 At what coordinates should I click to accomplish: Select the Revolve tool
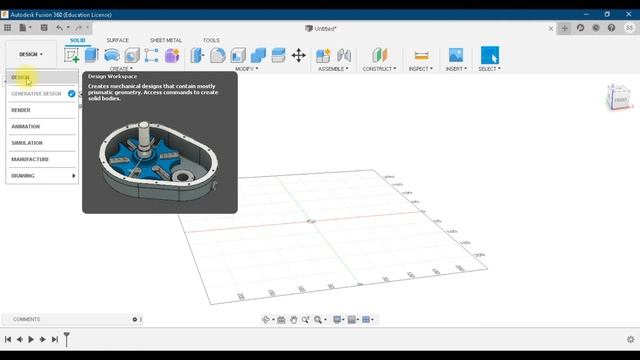(x=111, y=55)
